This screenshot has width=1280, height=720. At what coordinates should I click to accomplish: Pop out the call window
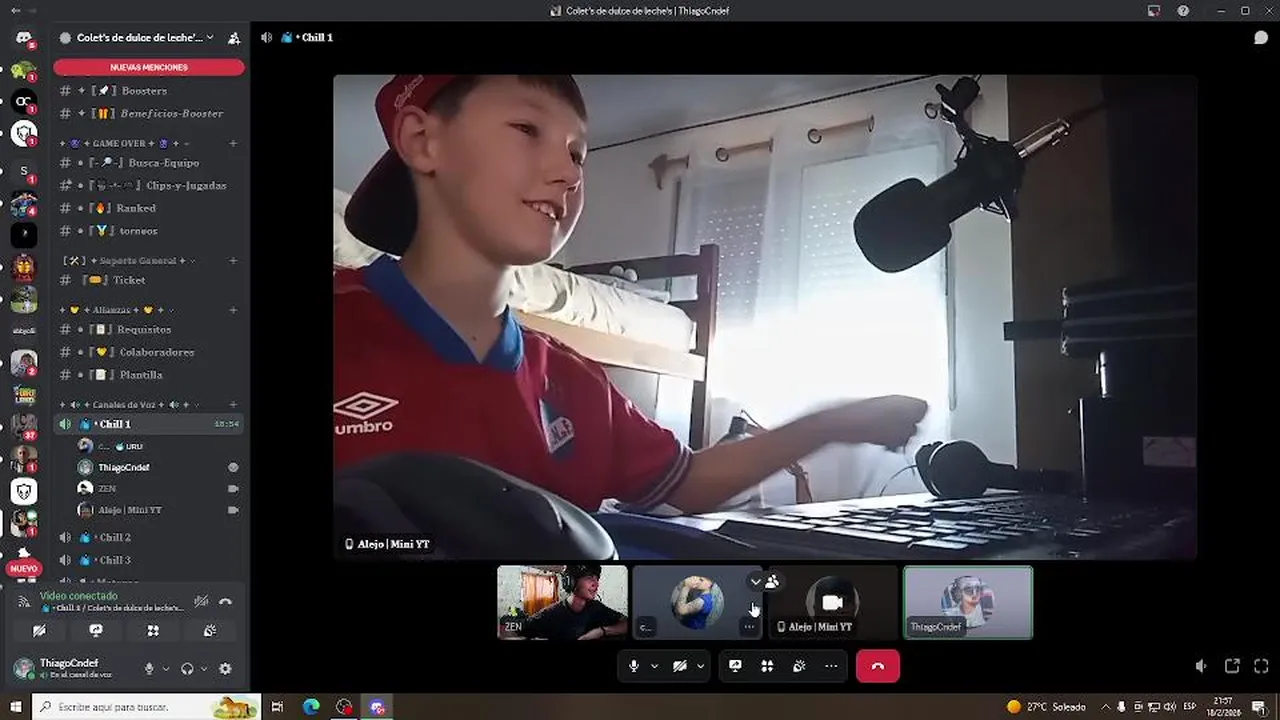(x=1232, y=666)
